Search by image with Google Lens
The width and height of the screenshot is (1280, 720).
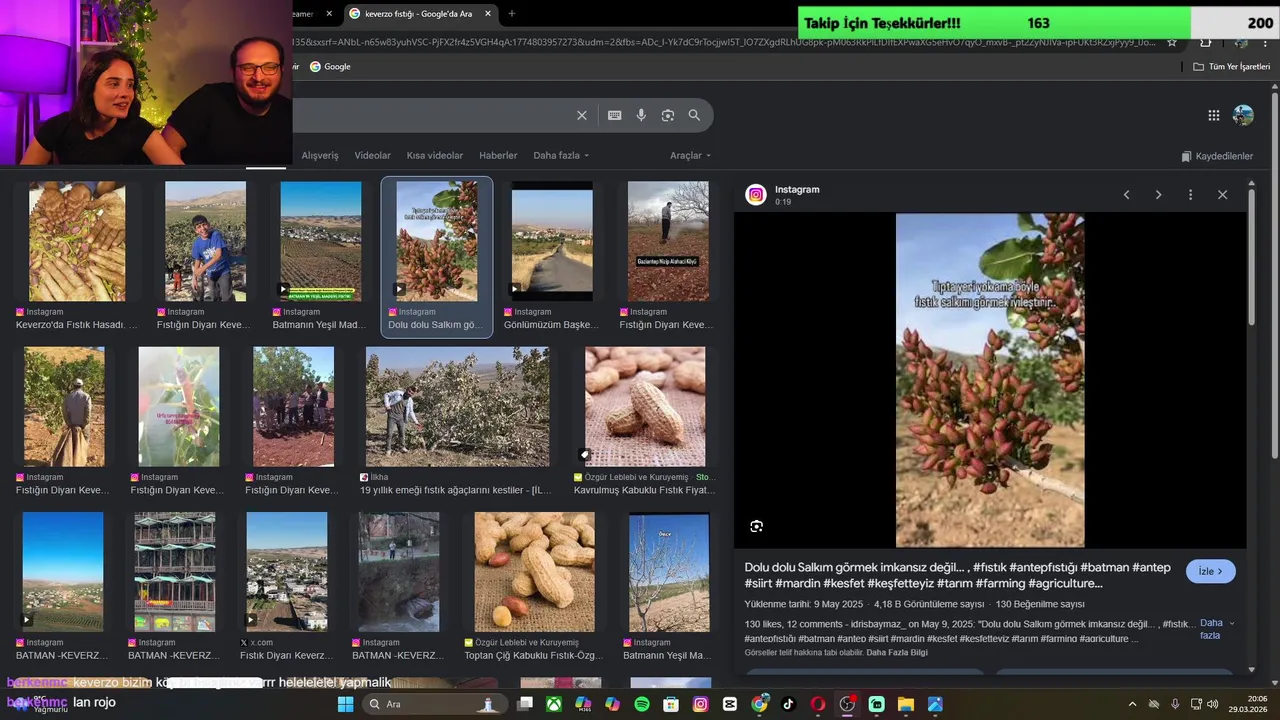668,115
